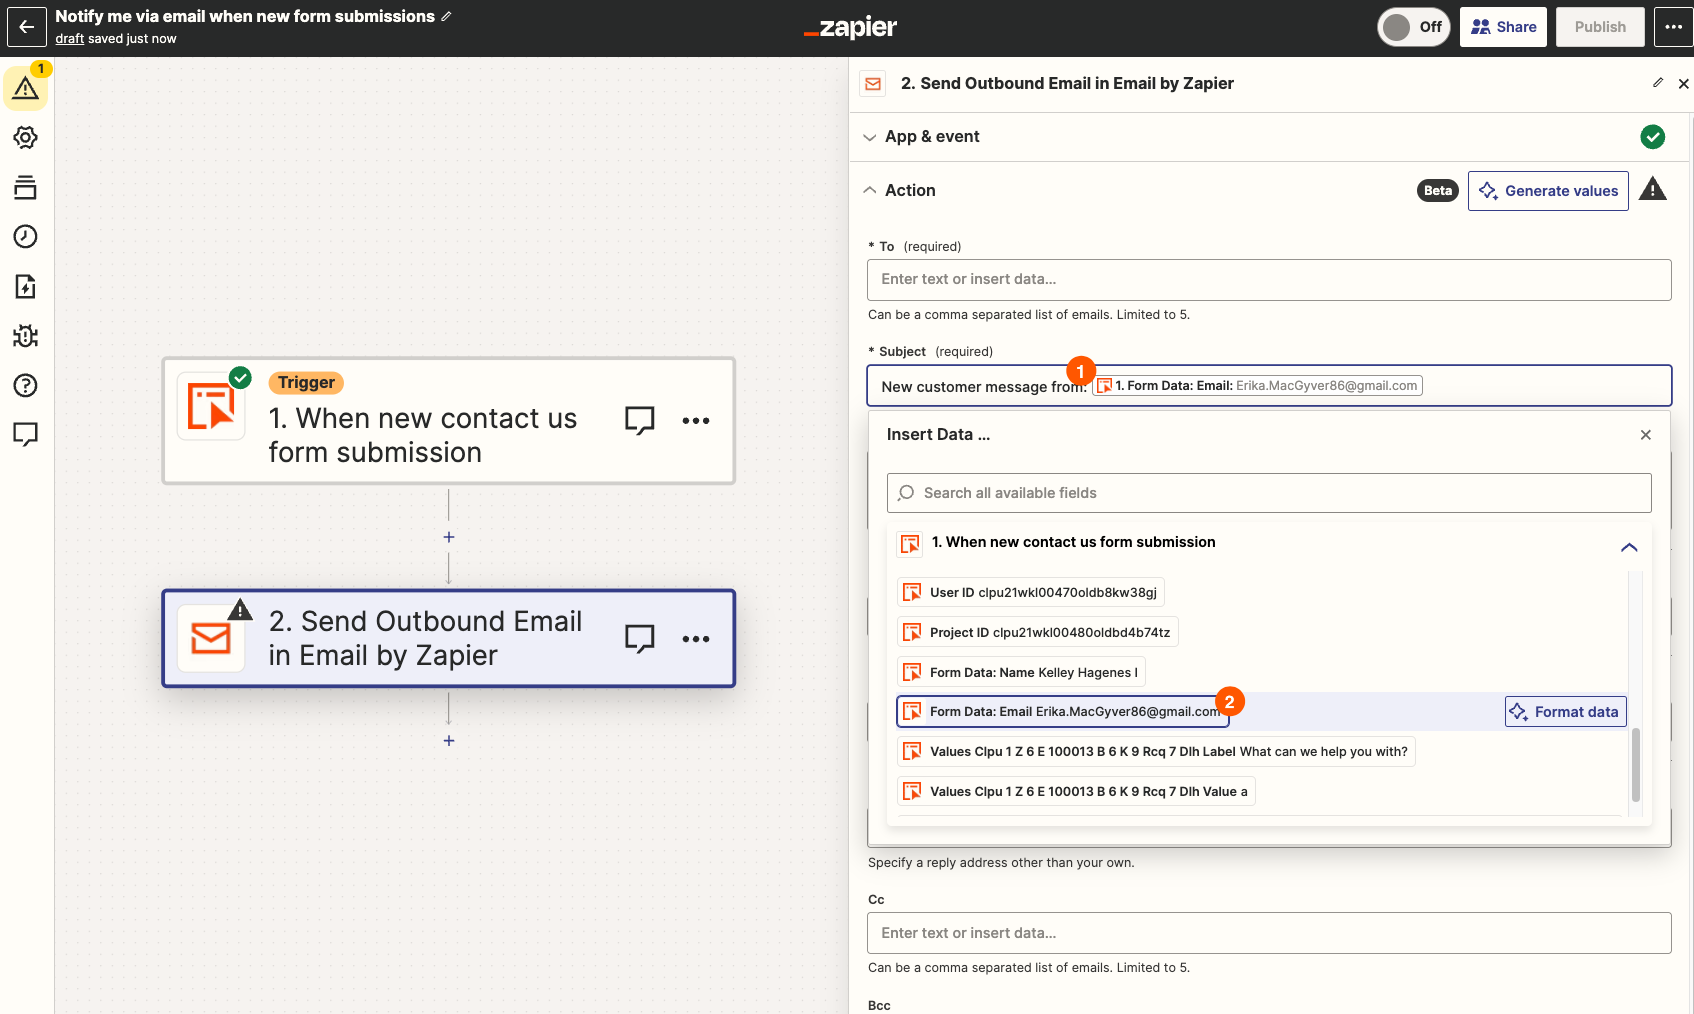Select the Send Outbound Email step title
The width and height of the screenshot is (1694, 1014).
[x=425, y=638]
